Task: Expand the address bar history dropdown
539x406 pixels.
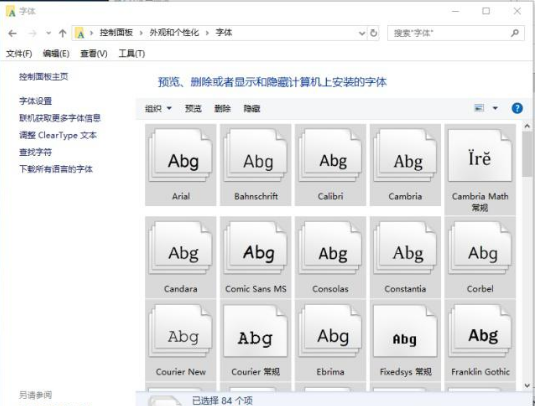Action: (x=362, y=33)
